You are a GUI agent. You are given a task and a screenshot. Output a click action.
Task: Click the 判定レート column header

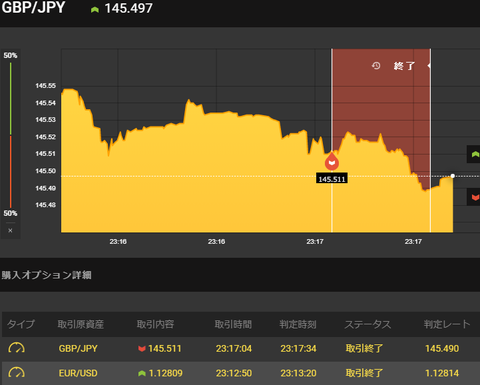click(x=447, y=324)
